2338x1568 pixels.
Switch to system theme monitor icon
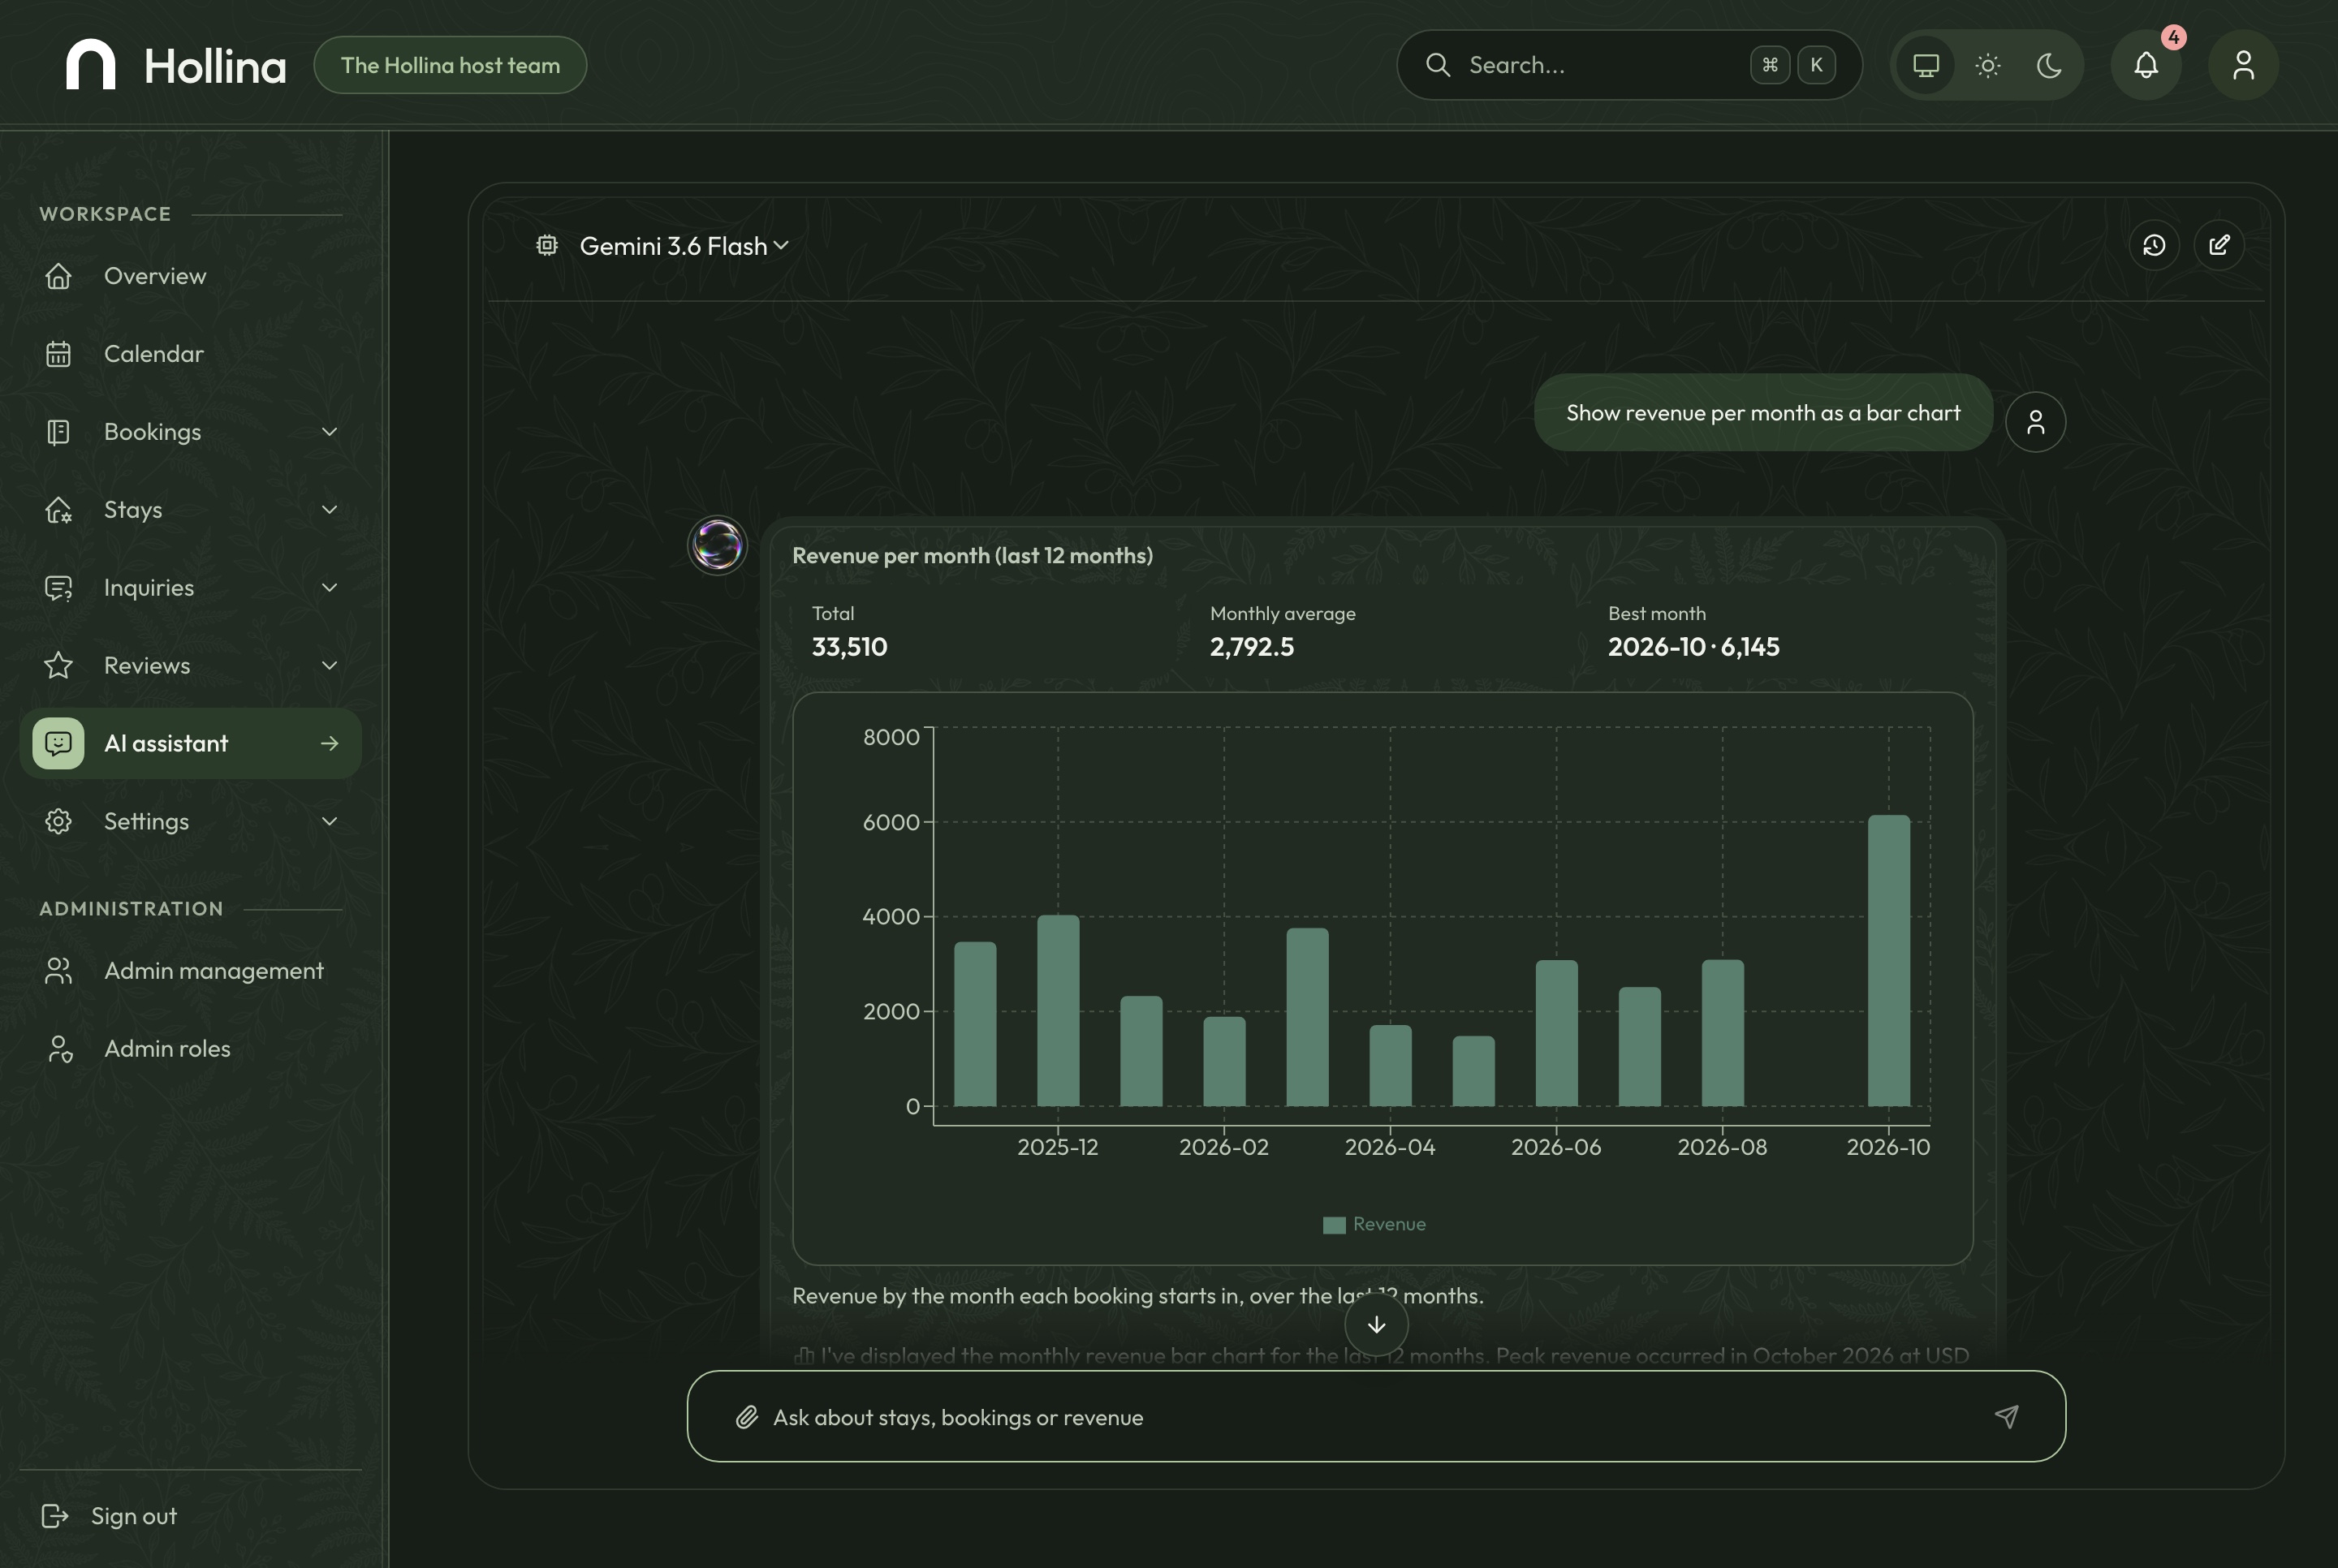coord(1926,65)
